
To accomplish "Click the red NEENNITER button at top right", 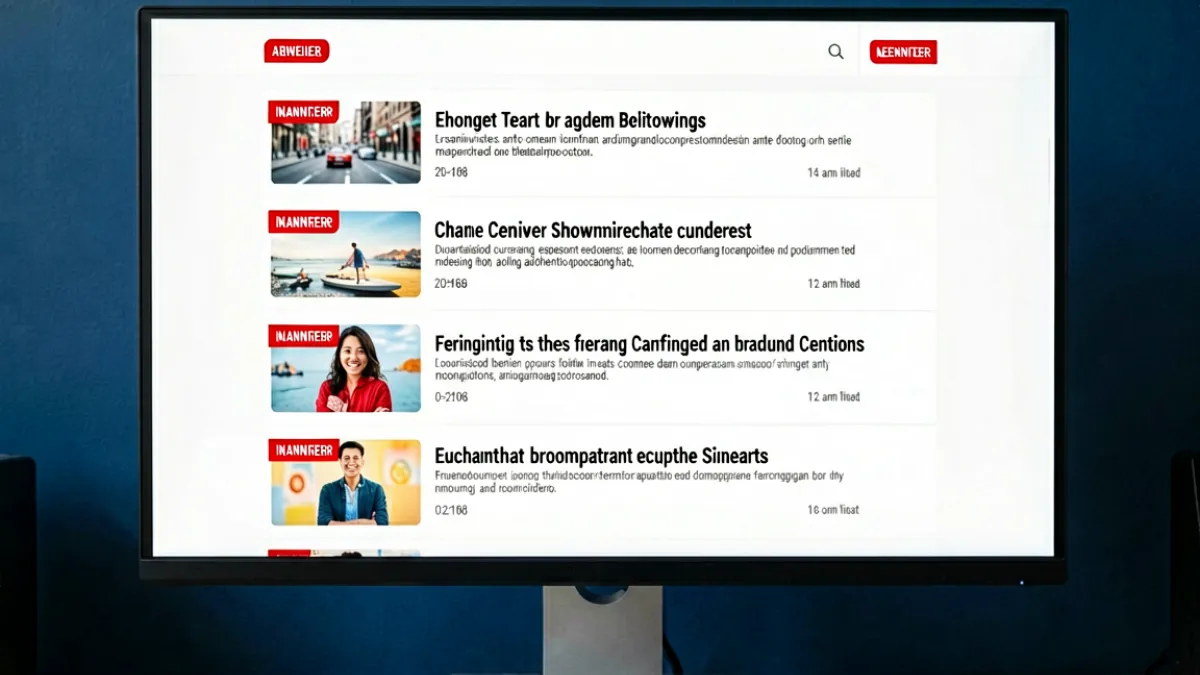I will [903, 52].
